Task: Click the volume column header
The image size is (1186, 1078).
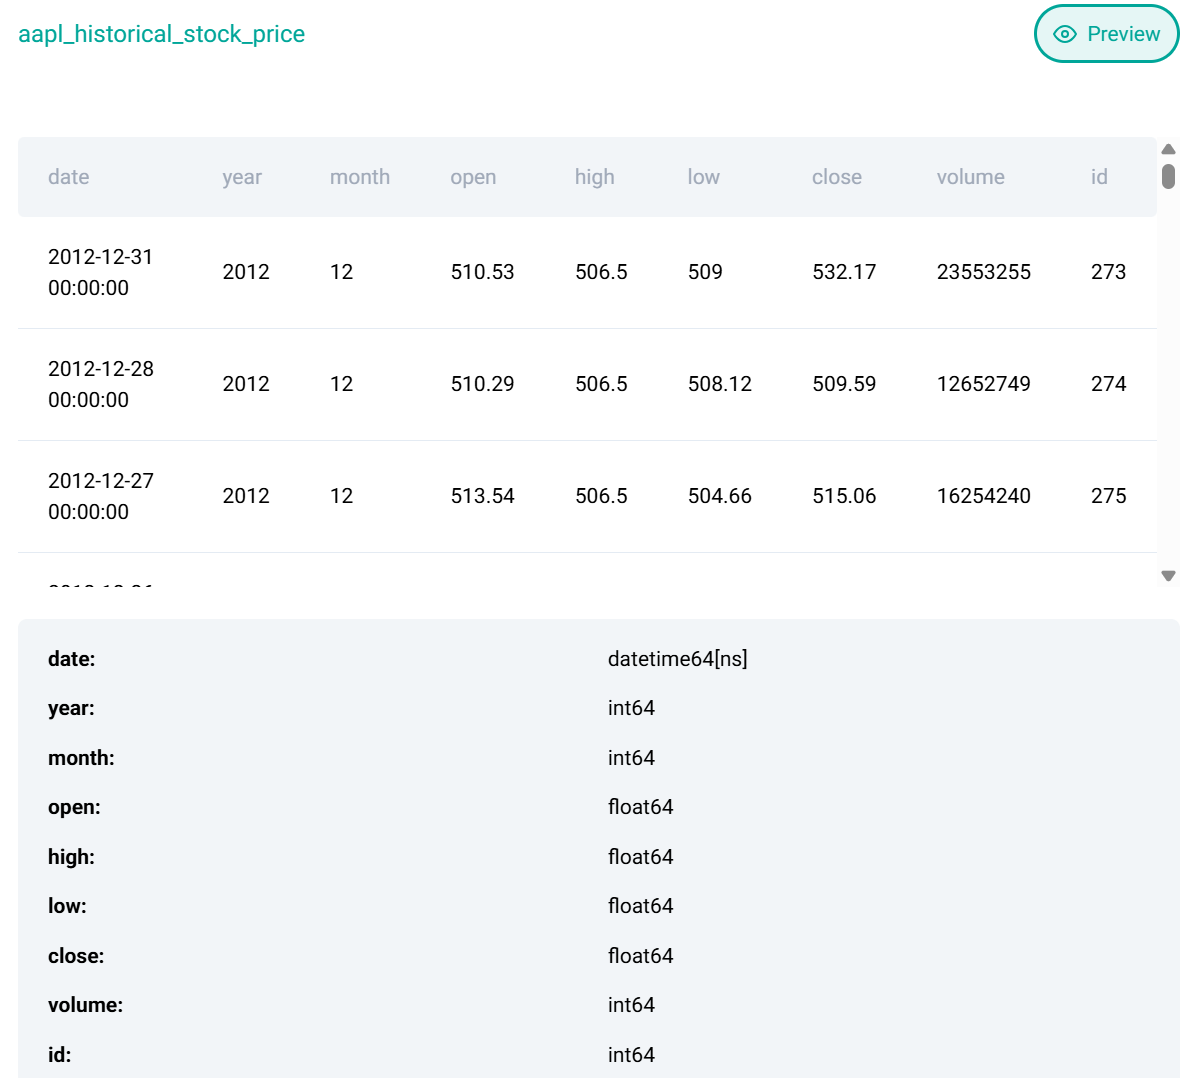Action: click(x=970, y=177)
